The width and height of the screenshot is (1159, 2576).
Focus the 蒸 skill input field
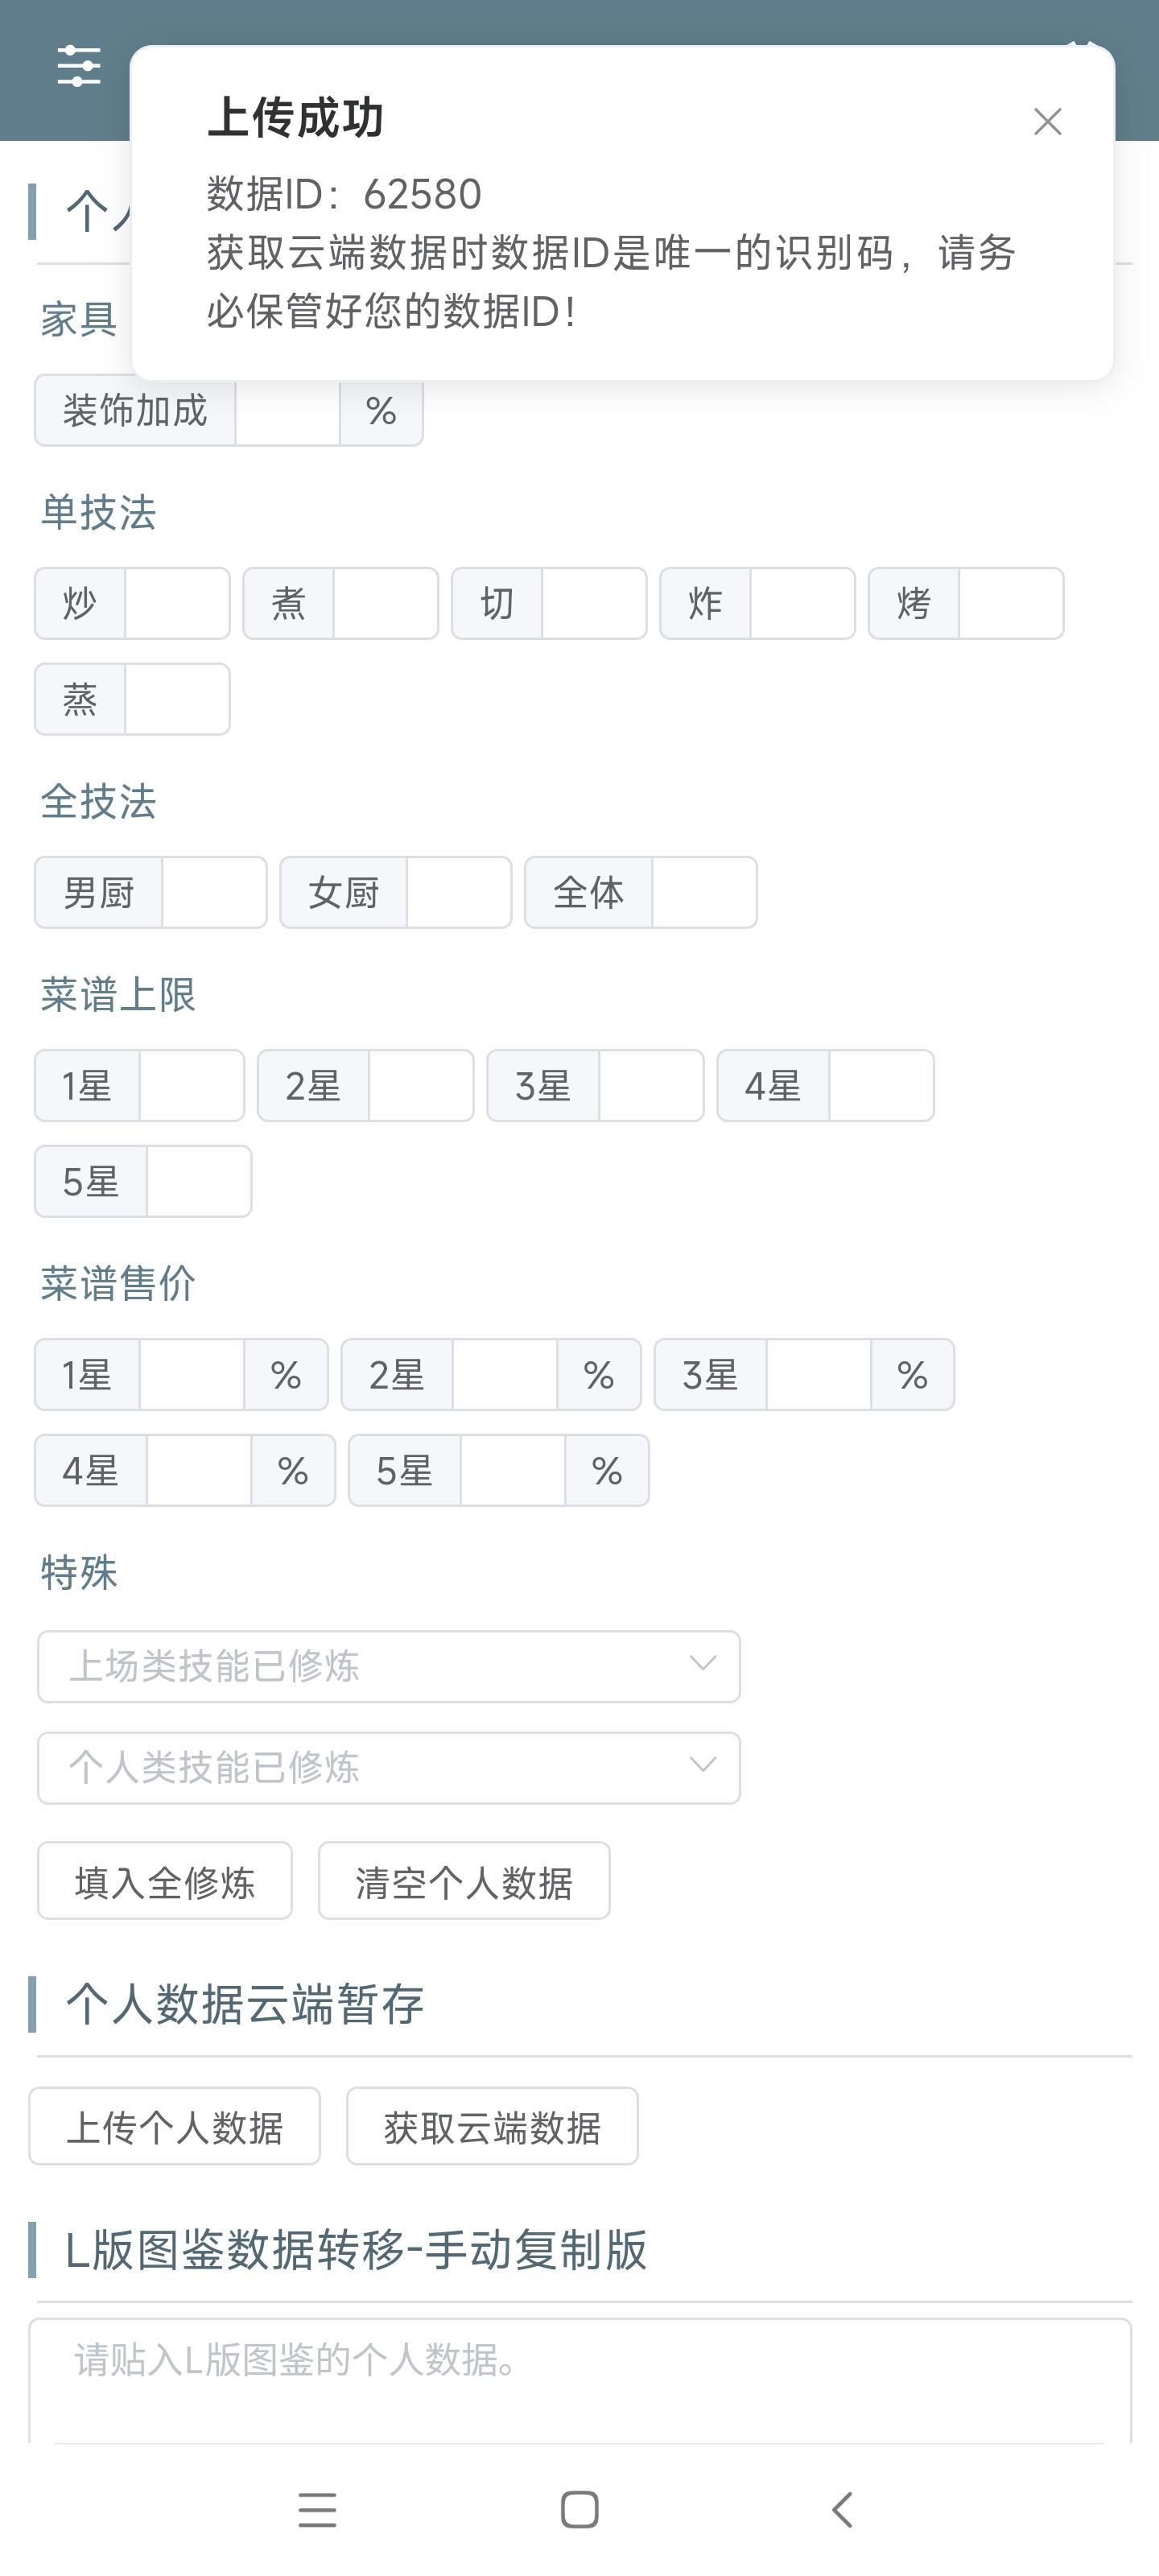click(177, 699)
